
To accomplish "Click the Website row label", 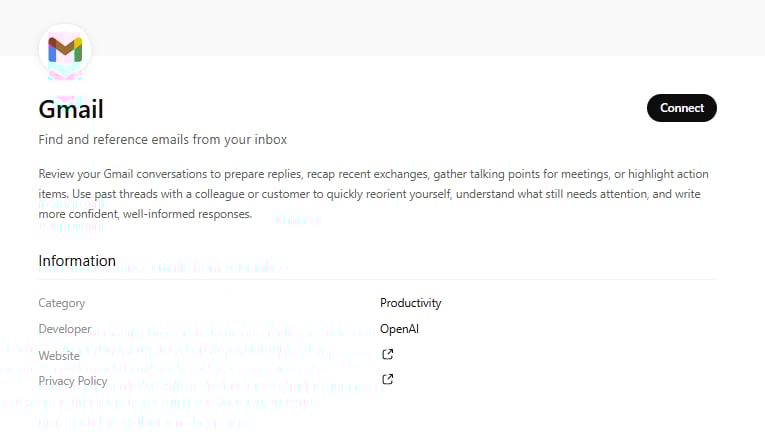I will pyautogui.click(x=59, y=356).
